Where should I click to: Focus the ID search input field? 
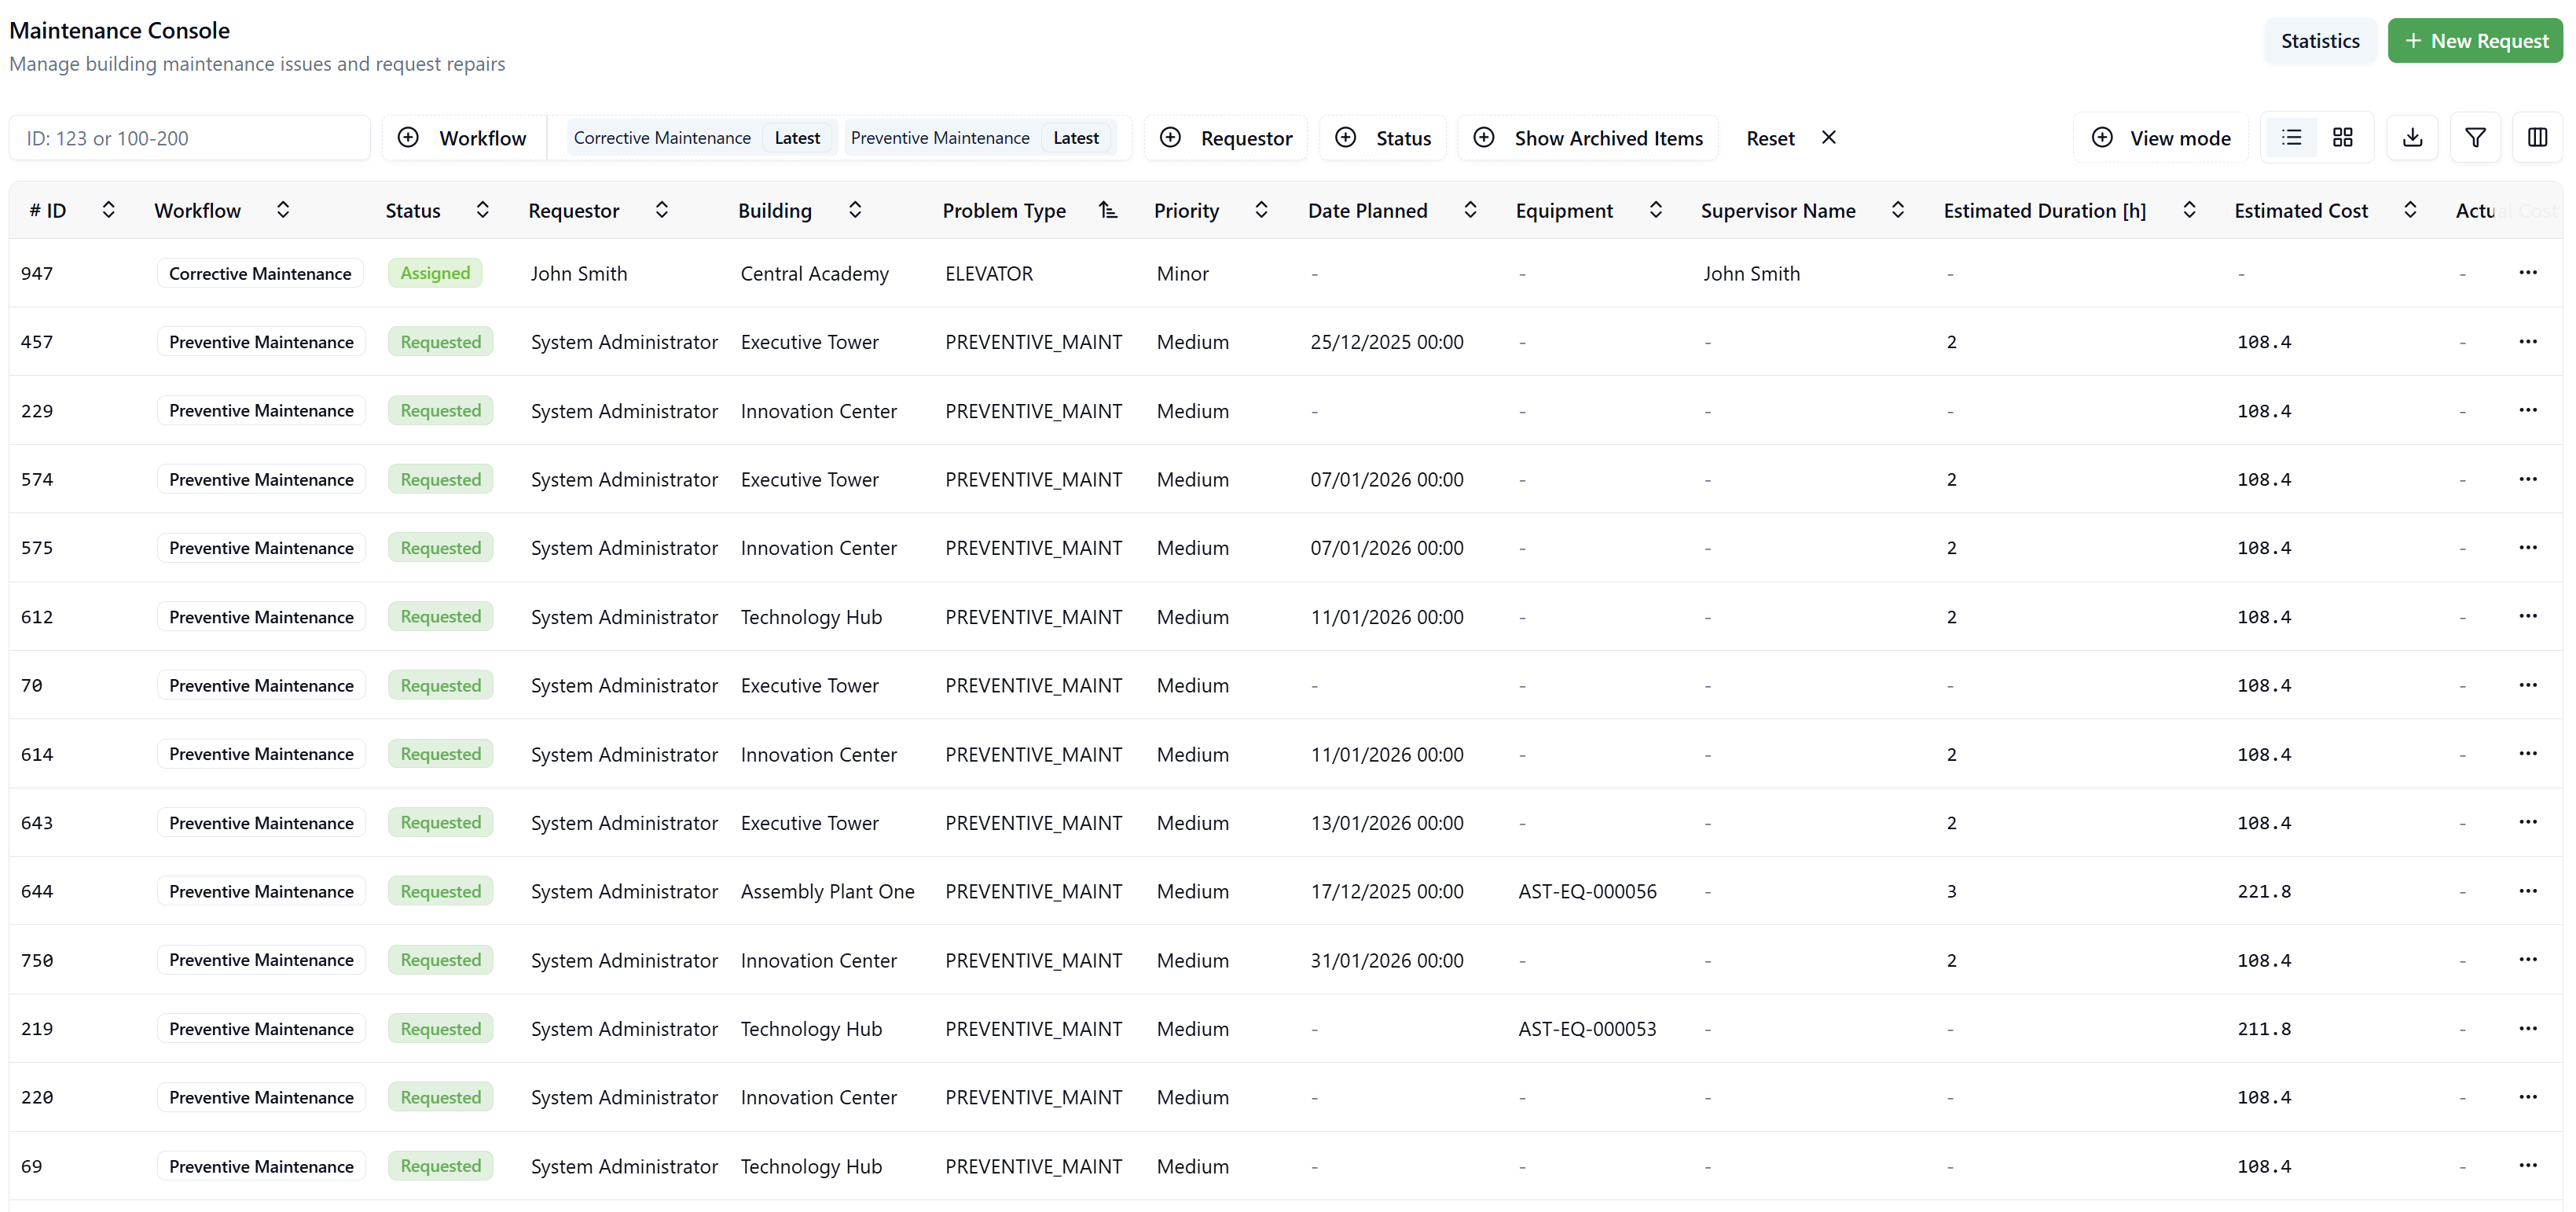[190, 138]
